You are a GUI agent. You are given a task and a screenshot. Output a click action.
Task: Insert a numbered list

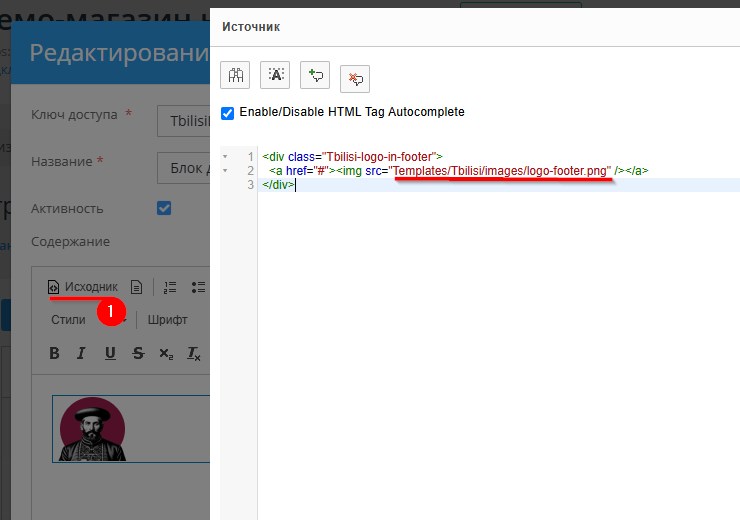click(x=170, y=287)
